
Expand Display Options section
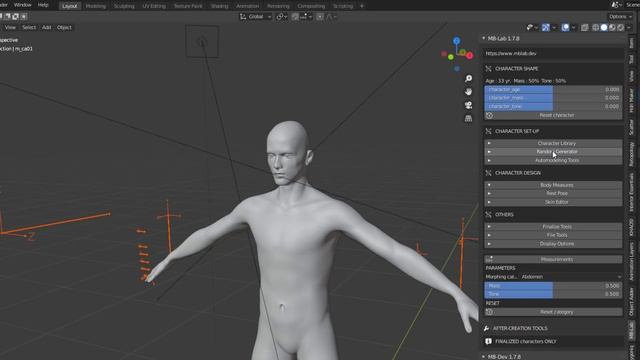(x=553, y=244)
